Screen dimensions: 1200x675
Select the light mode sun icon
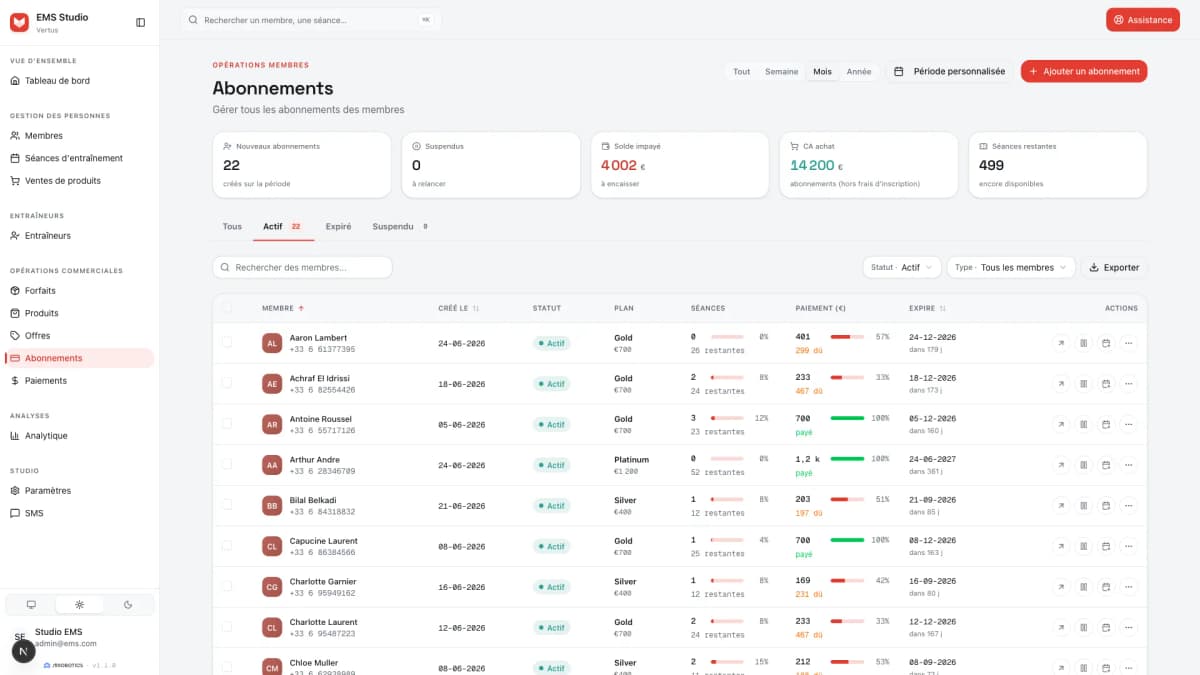pyautogui.click(x=80, y=604)
